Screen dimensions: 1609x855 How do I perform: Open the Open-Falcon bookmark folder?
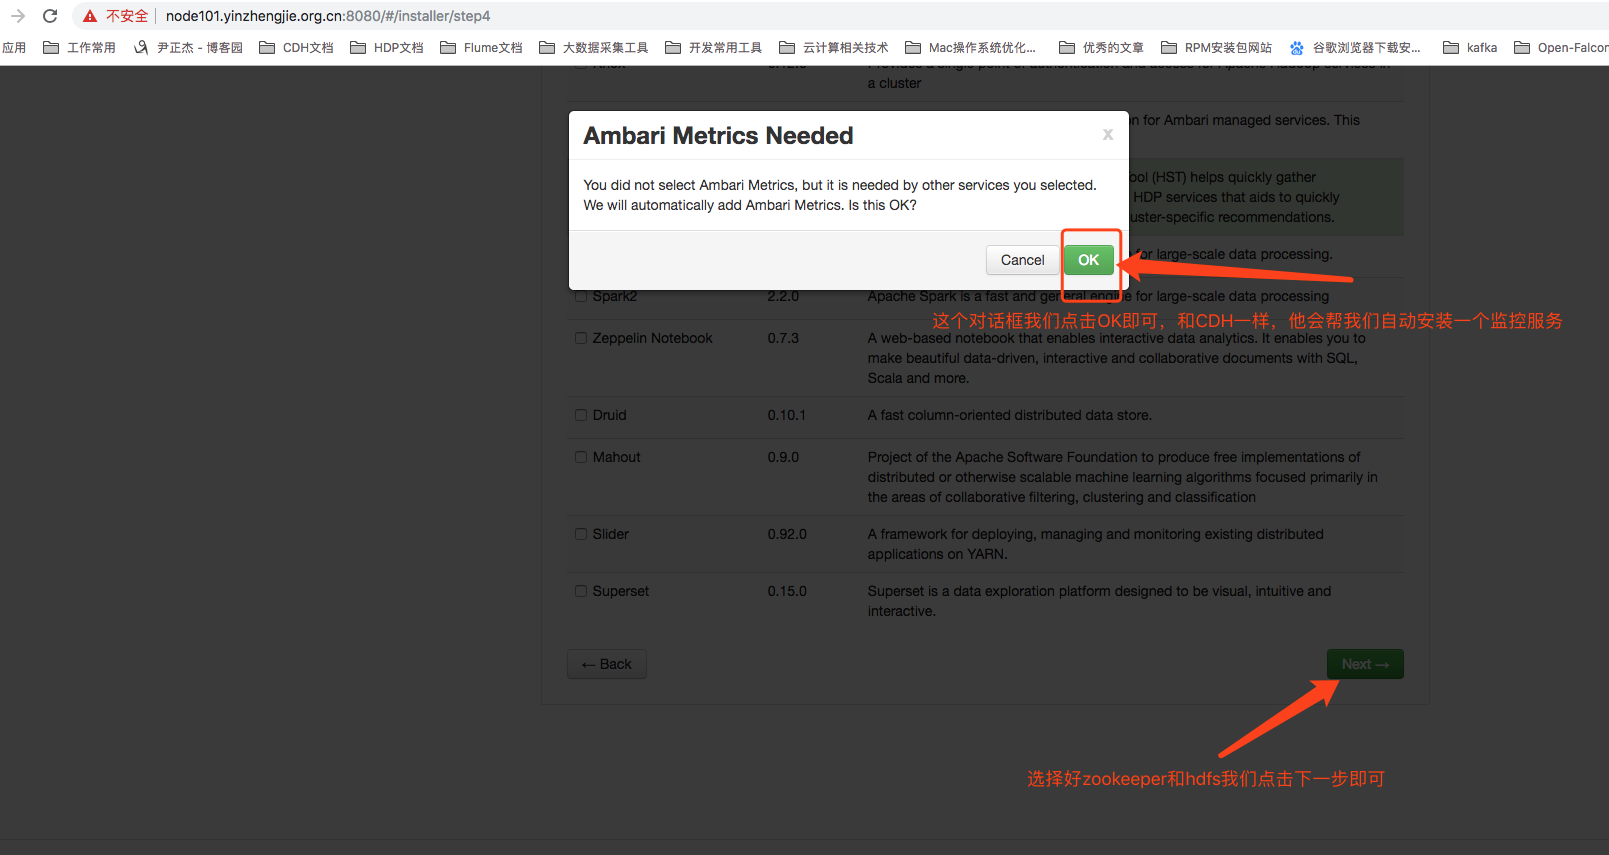tap(1561, 47)
